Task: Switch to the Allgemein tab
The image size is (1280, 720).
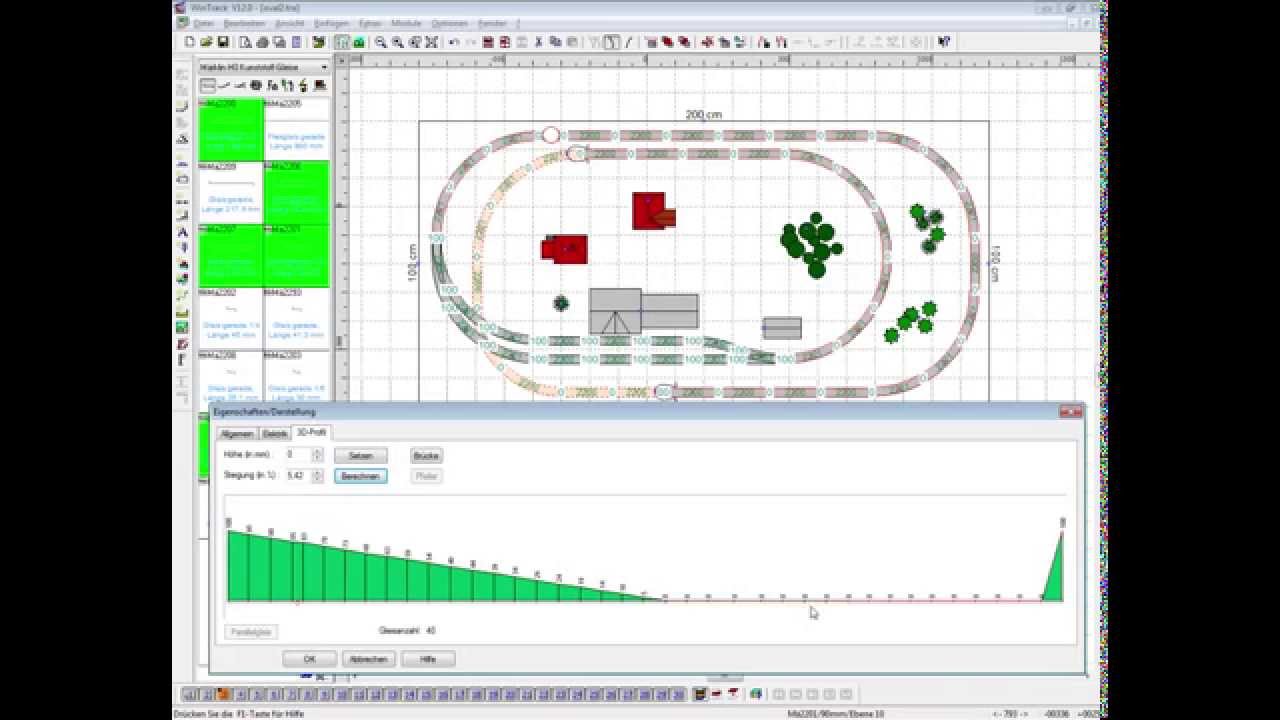Action: (237, 434)
